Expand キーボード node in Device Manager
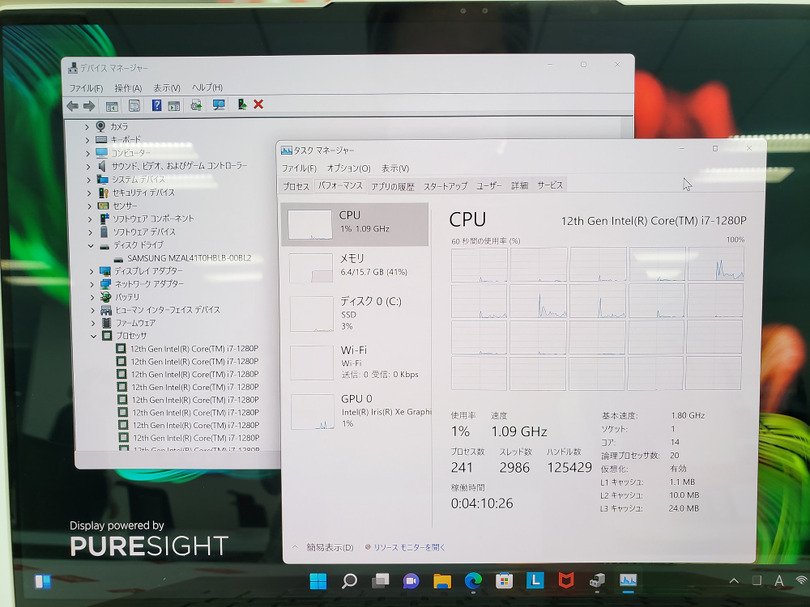Image resolution: width=810 pixels, height=607 pixels. point(87,140)
